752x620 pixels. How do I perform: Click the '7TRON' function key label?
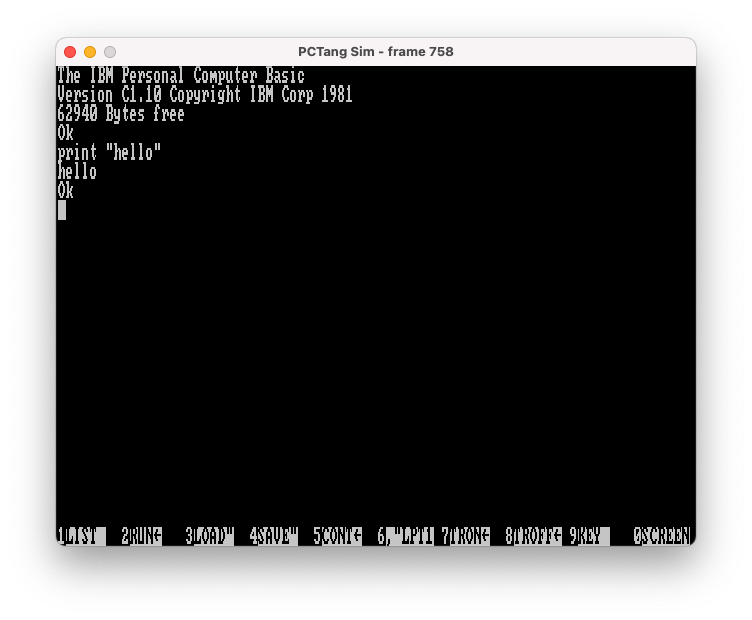point(466,536)
